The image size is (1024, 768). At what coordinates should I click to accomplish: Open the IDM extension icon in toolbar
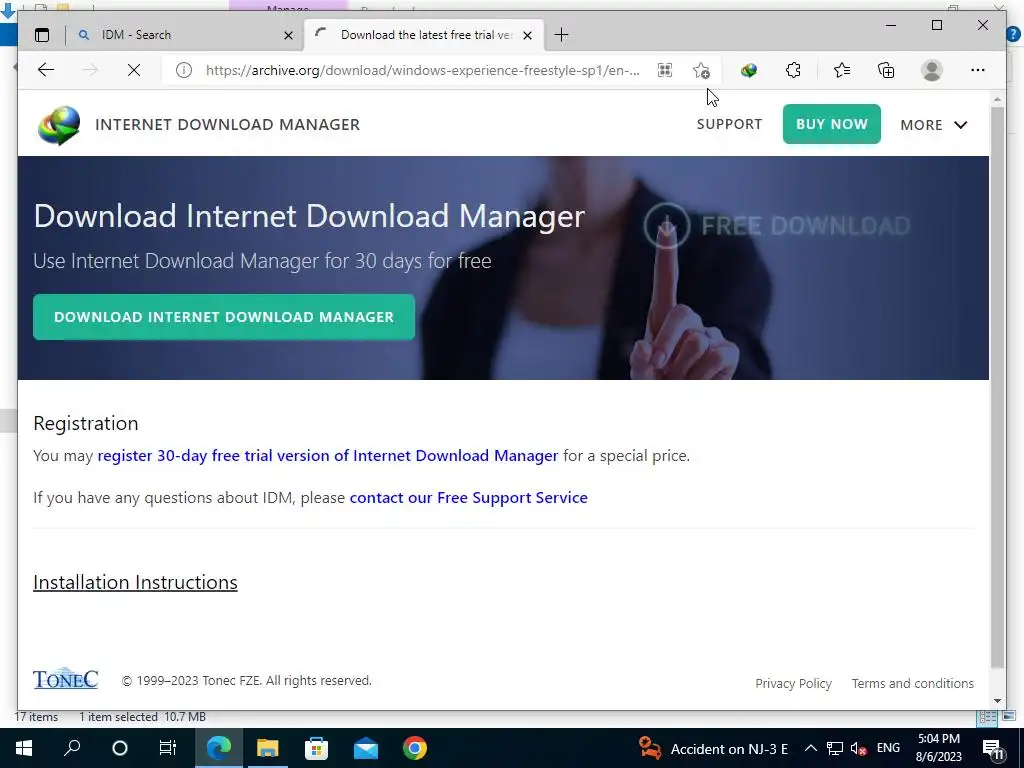tap(748, 70)
